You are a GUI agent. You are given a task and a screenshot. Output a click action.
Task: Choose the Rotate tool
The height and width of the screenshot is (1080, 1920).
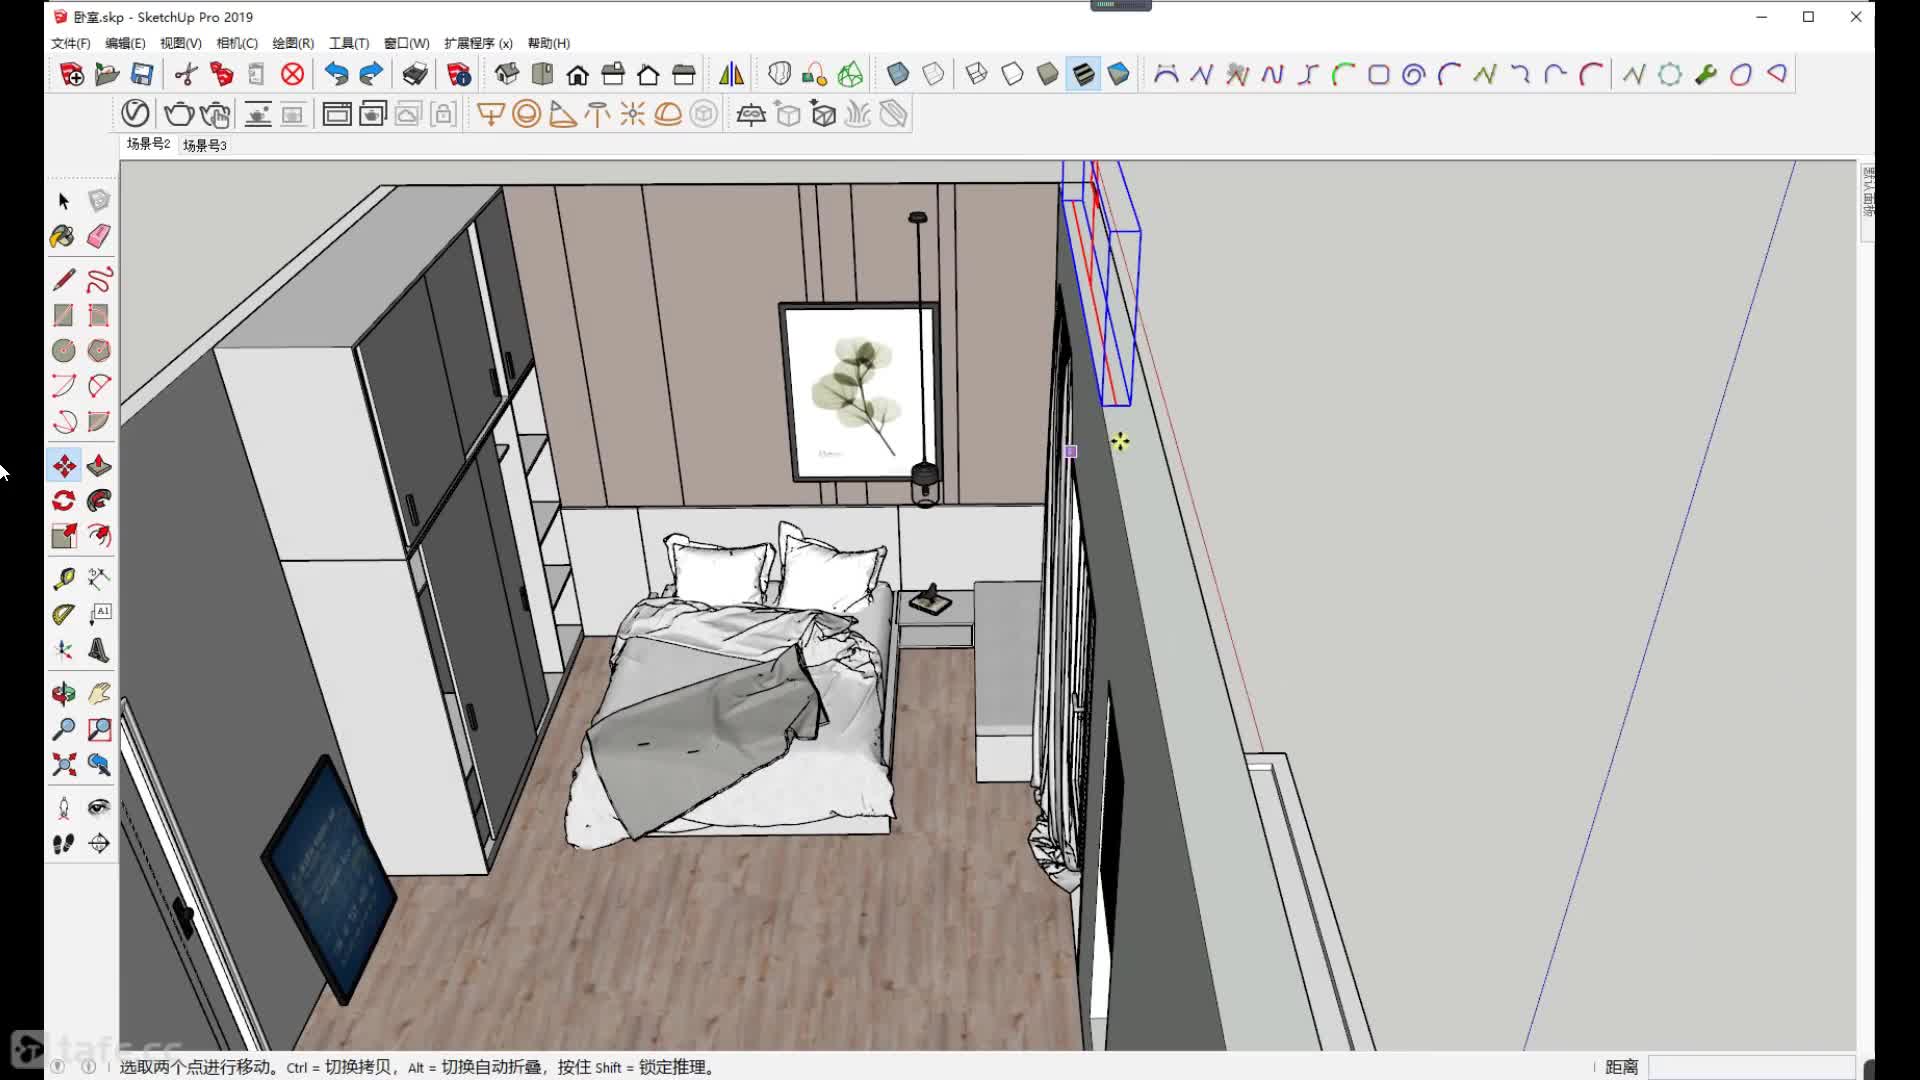pyautogui.click(x=64, y=501)
